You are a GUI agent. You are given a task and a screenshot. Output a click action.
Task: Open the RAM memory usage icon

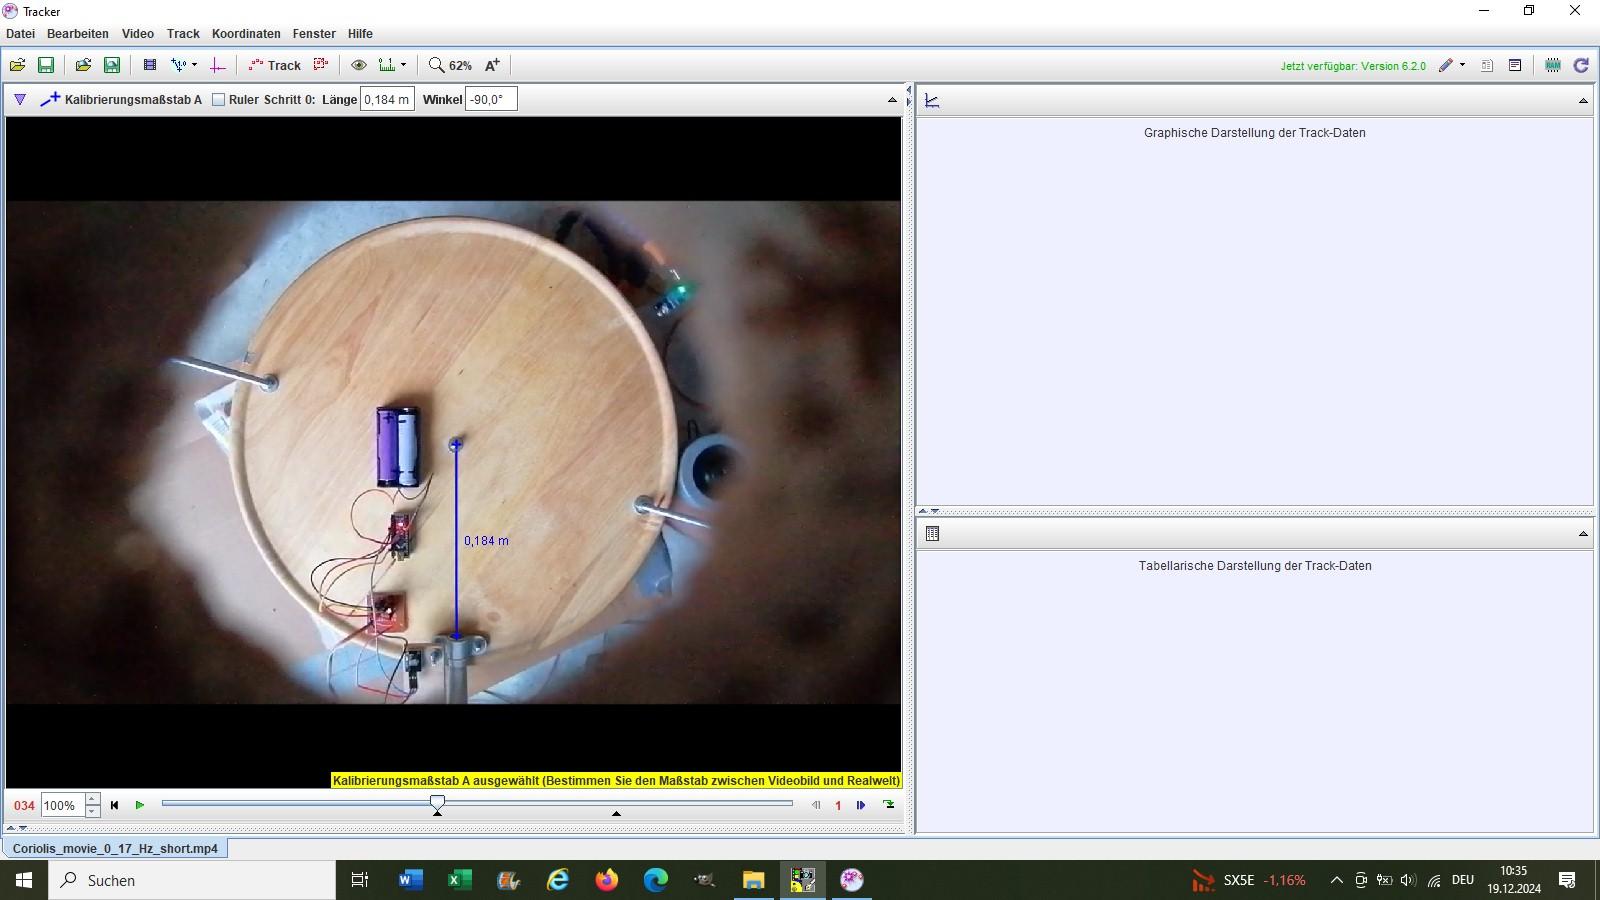coord(1553,65)
